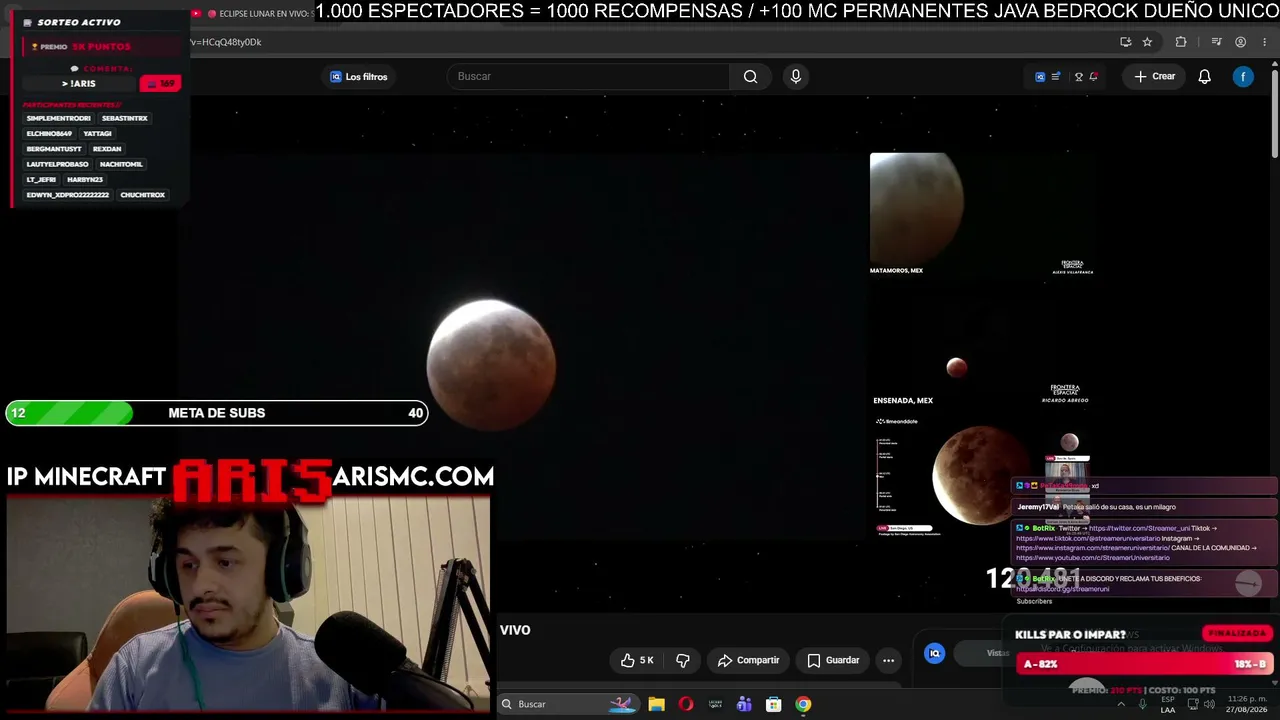
Task: Click the Los filtros button
Action: tap(359, 77)
